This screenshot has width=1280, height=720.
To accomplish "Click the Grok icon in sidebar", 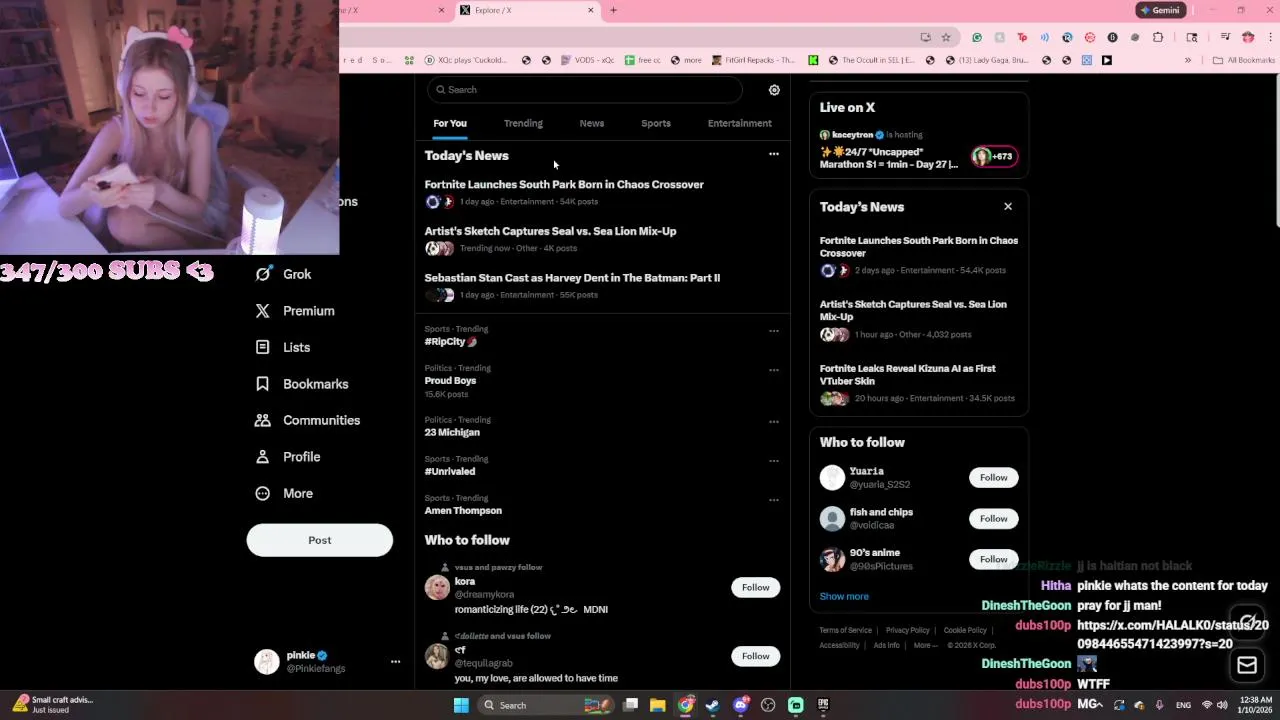I will tap(263, 274).
